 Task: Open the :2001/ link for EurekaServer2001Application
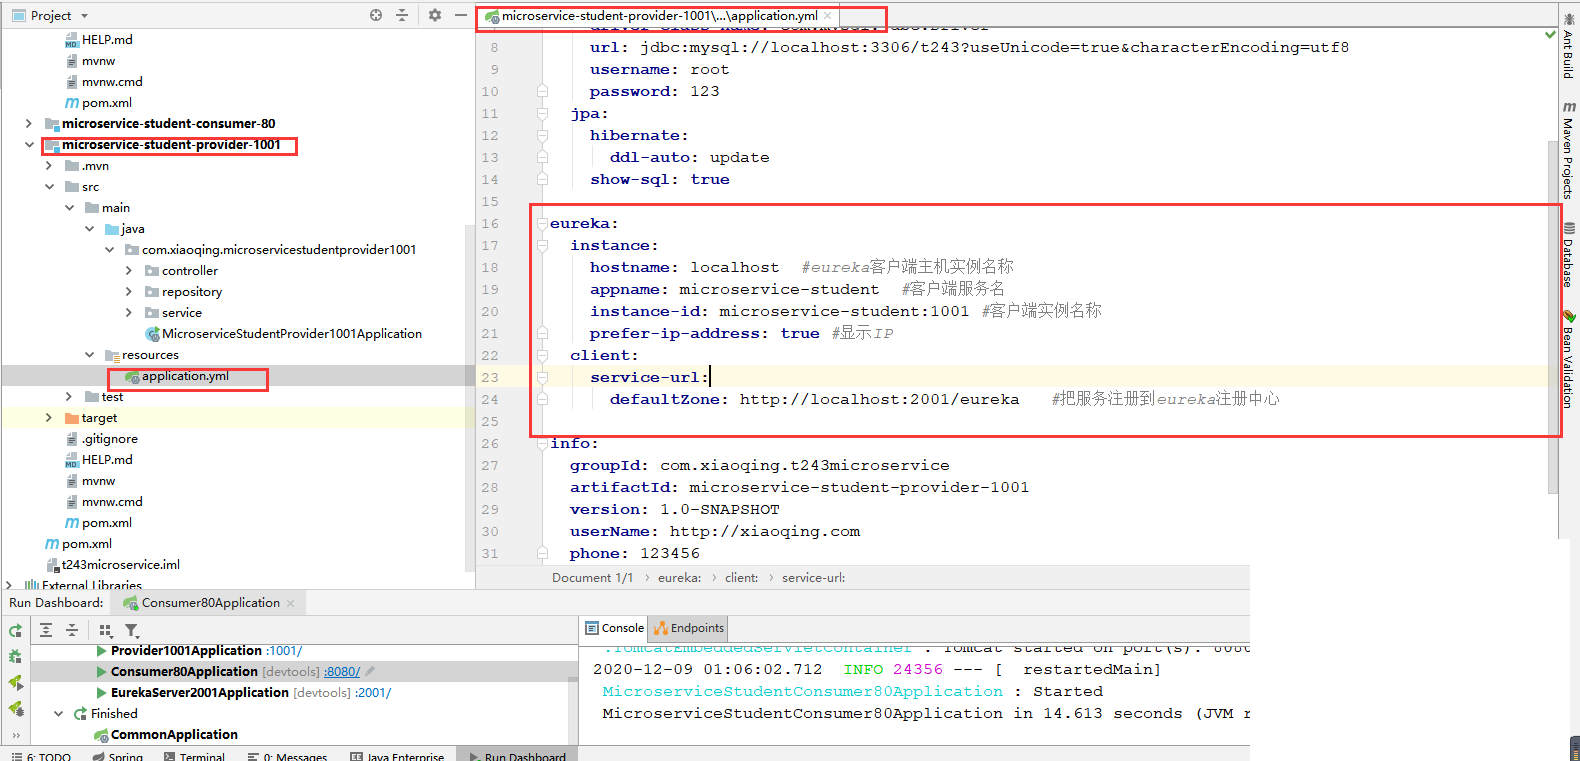[x=374, y=693]
